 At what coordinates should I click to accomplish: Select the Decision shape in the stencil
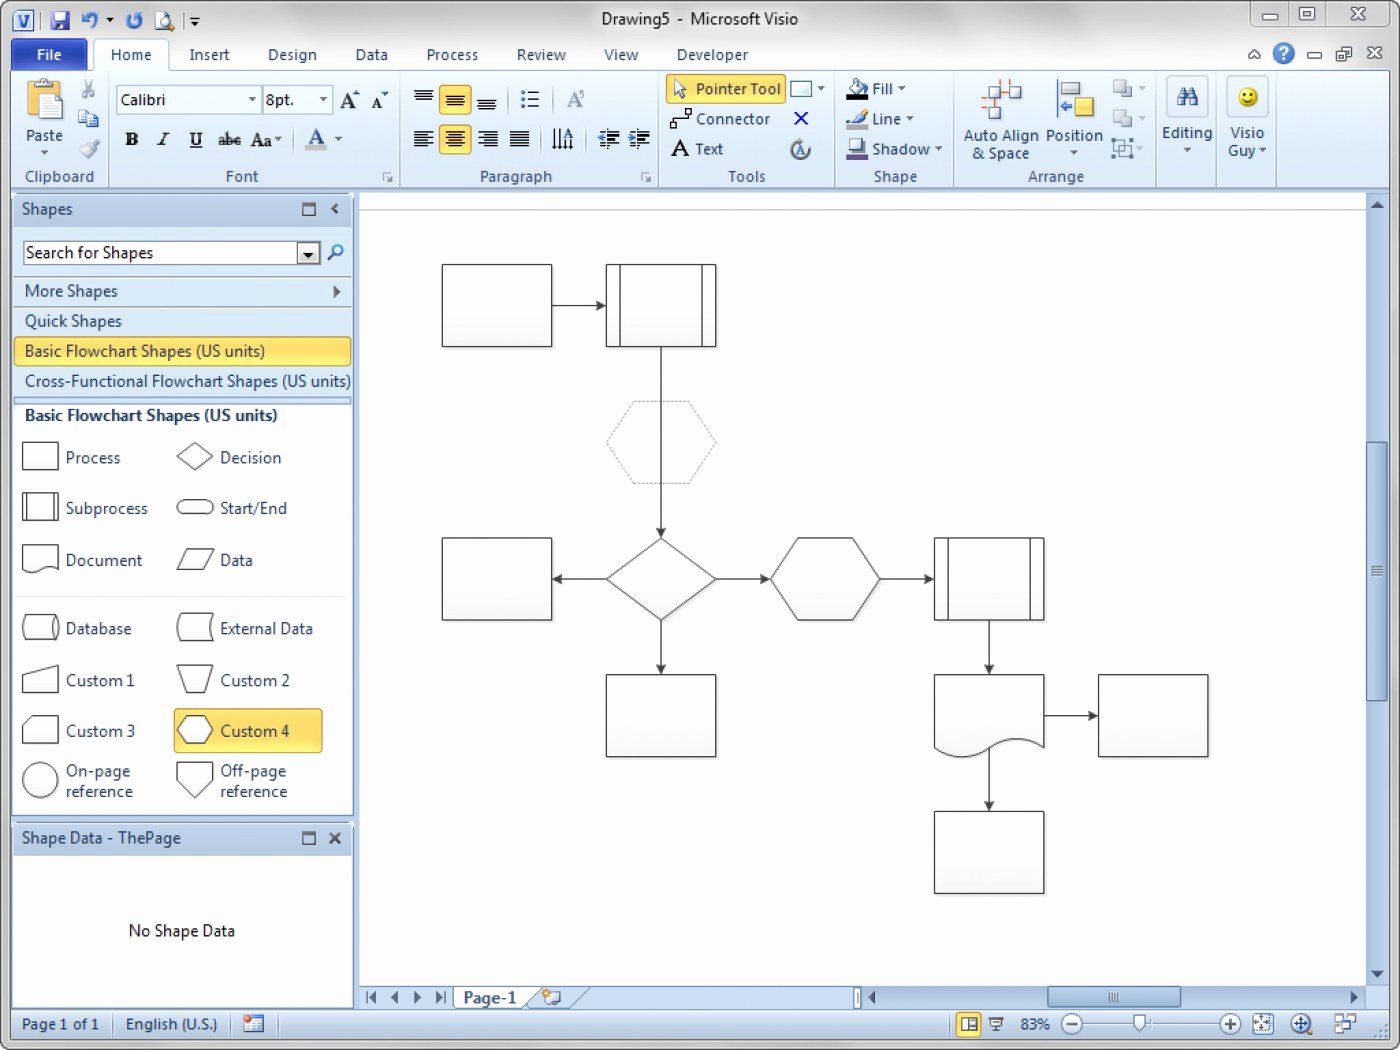(229, 457)
